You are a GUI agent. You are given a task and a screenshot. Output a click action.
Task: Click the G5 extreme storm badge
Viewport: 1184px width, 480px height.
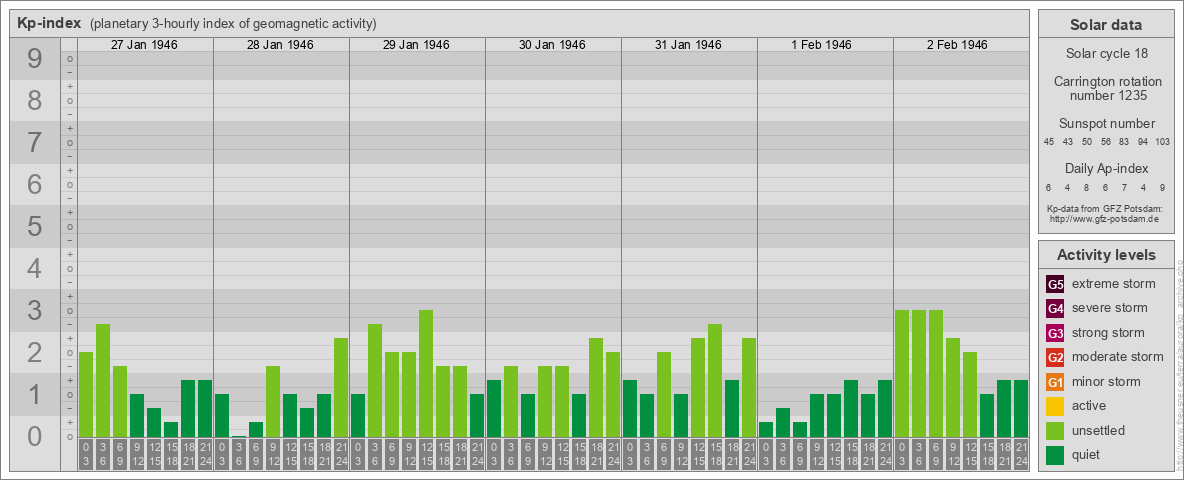tap(1056, 285)
